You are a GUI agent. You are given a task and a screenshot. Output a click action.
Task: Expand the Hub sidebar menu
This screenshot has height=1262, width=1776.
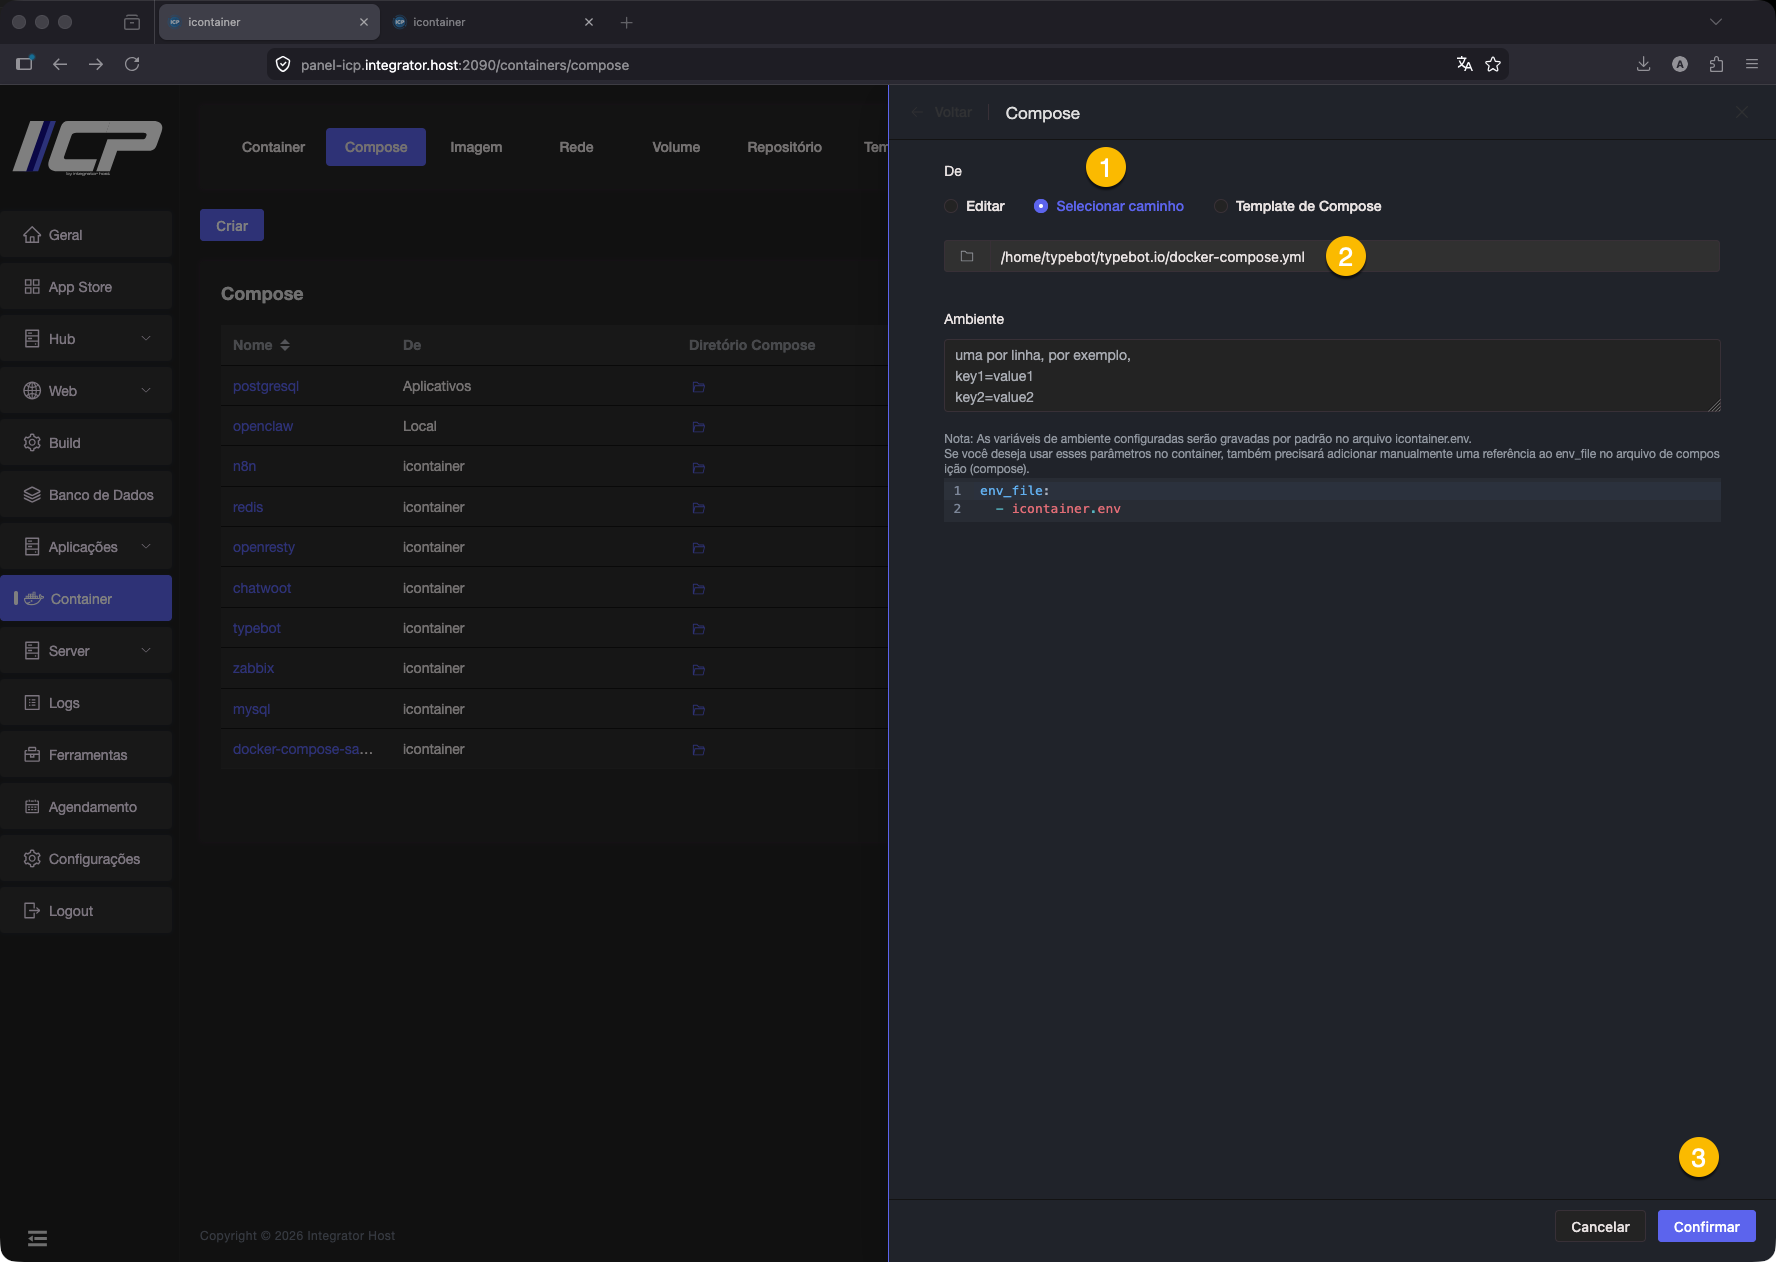[x=86, y=339]
